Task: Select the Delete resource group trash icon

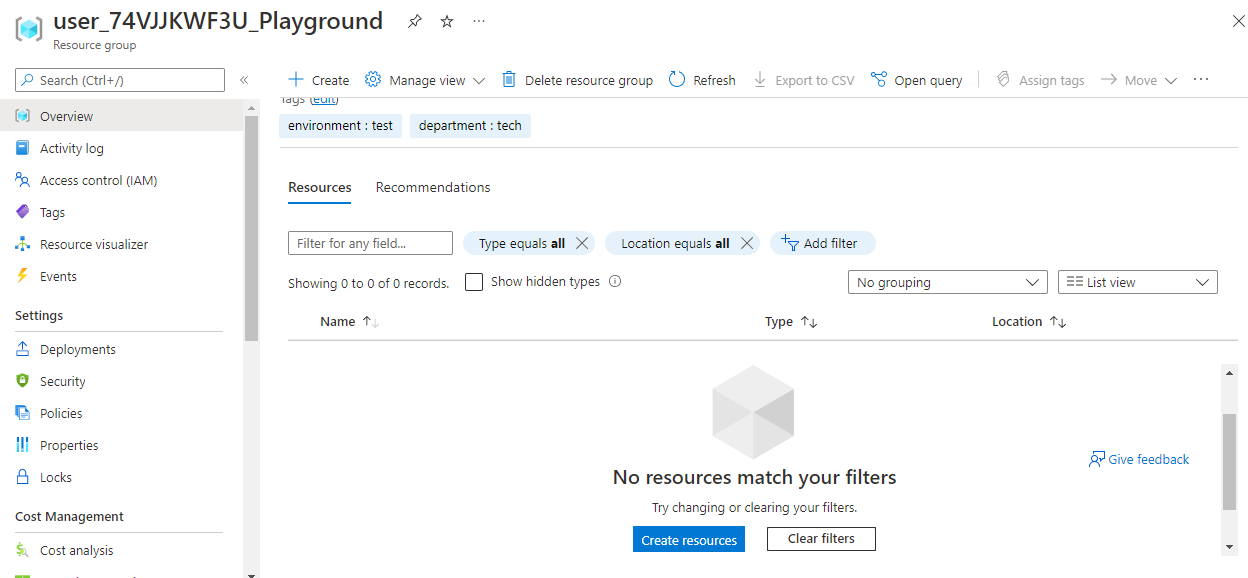Action: (x=510, y=79)
